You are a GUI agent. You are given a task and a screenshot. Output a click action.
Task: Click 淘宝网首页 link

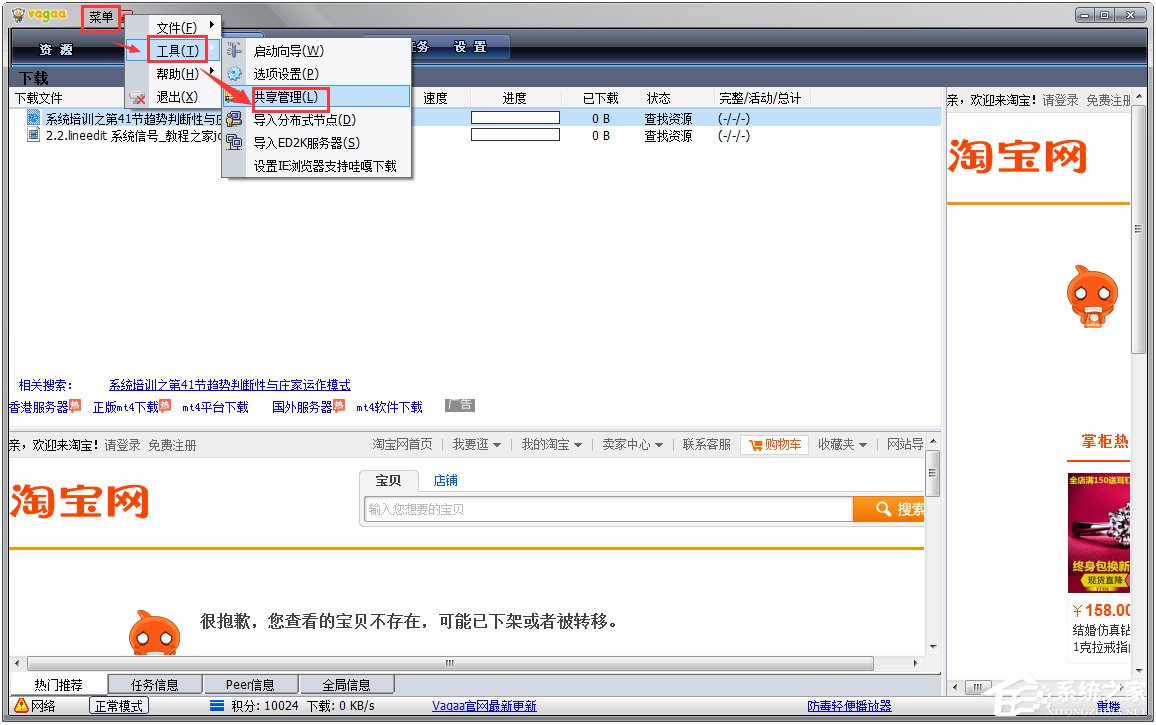tap(402, 444)
